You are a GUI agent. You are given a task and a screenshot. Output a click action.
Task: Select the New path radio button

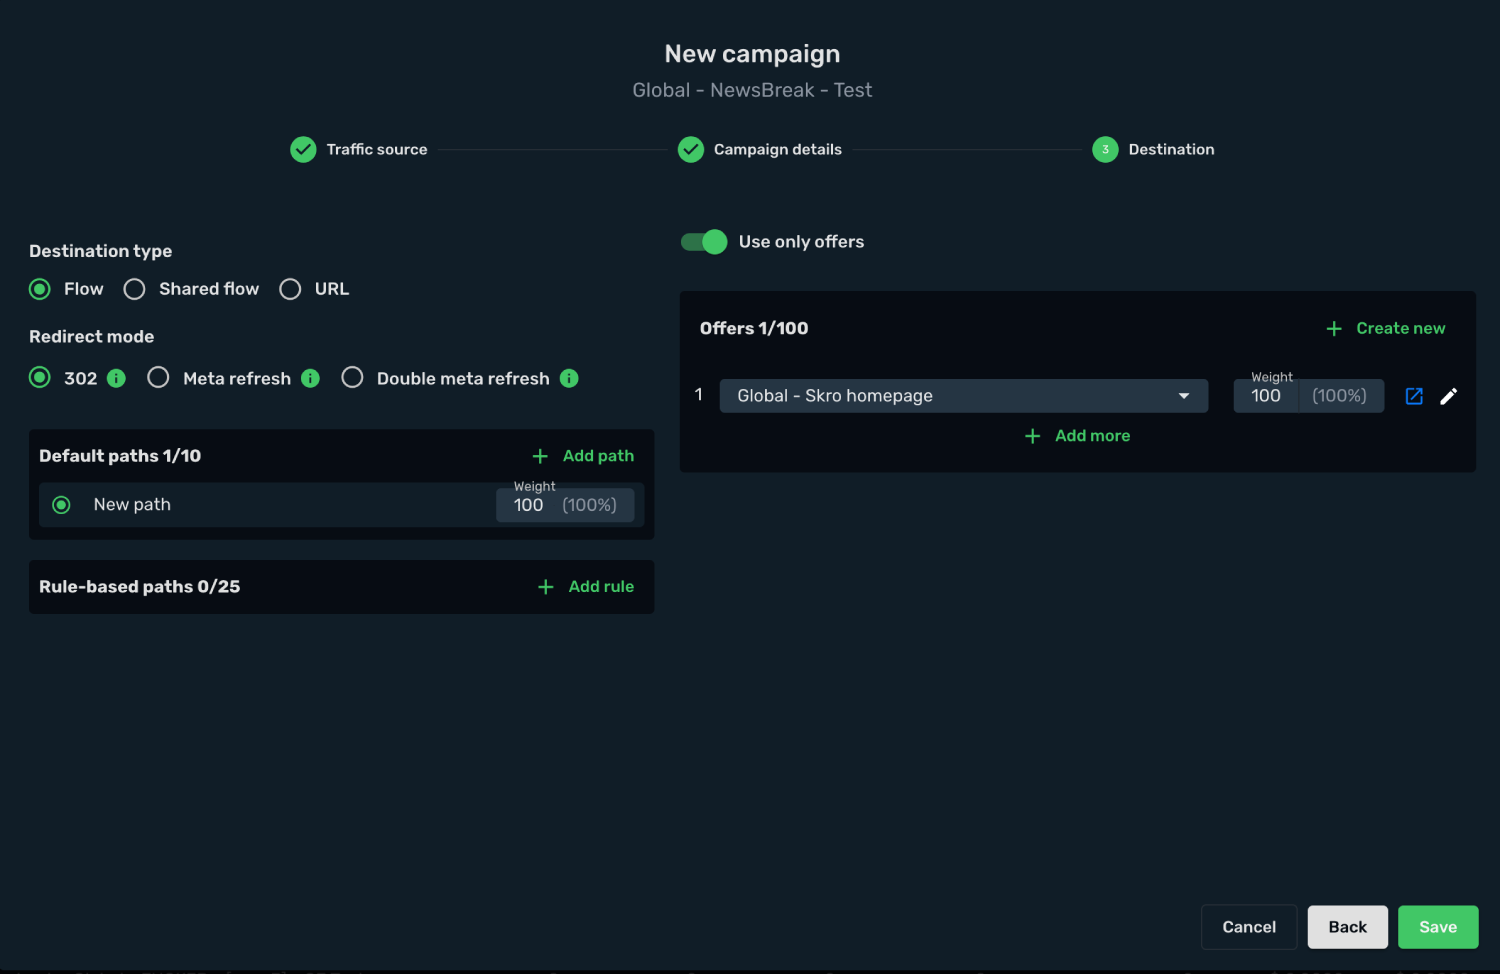[61, 505]
